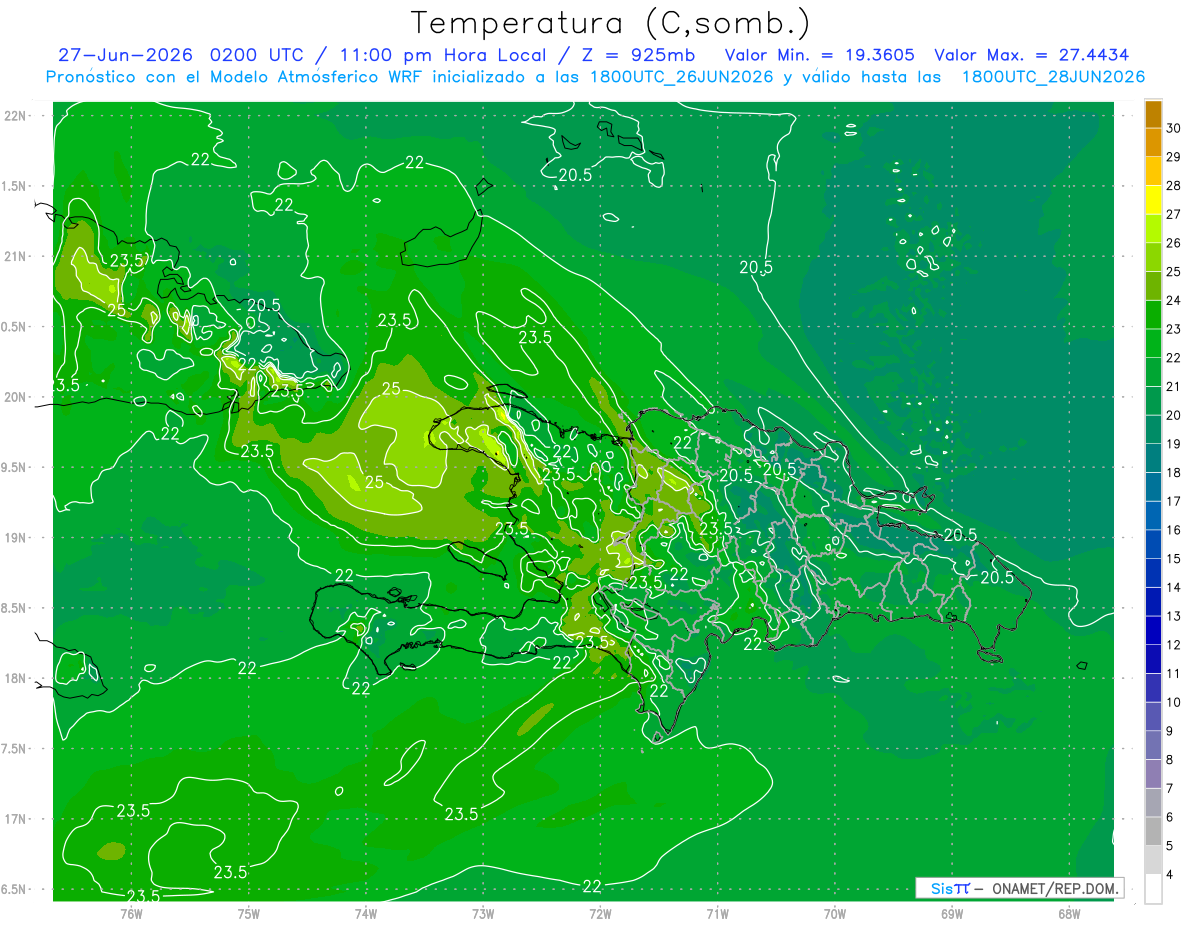Pick the legend swatch between 25 and 26
1200x927 pixels.
(x=1153, y=258)
